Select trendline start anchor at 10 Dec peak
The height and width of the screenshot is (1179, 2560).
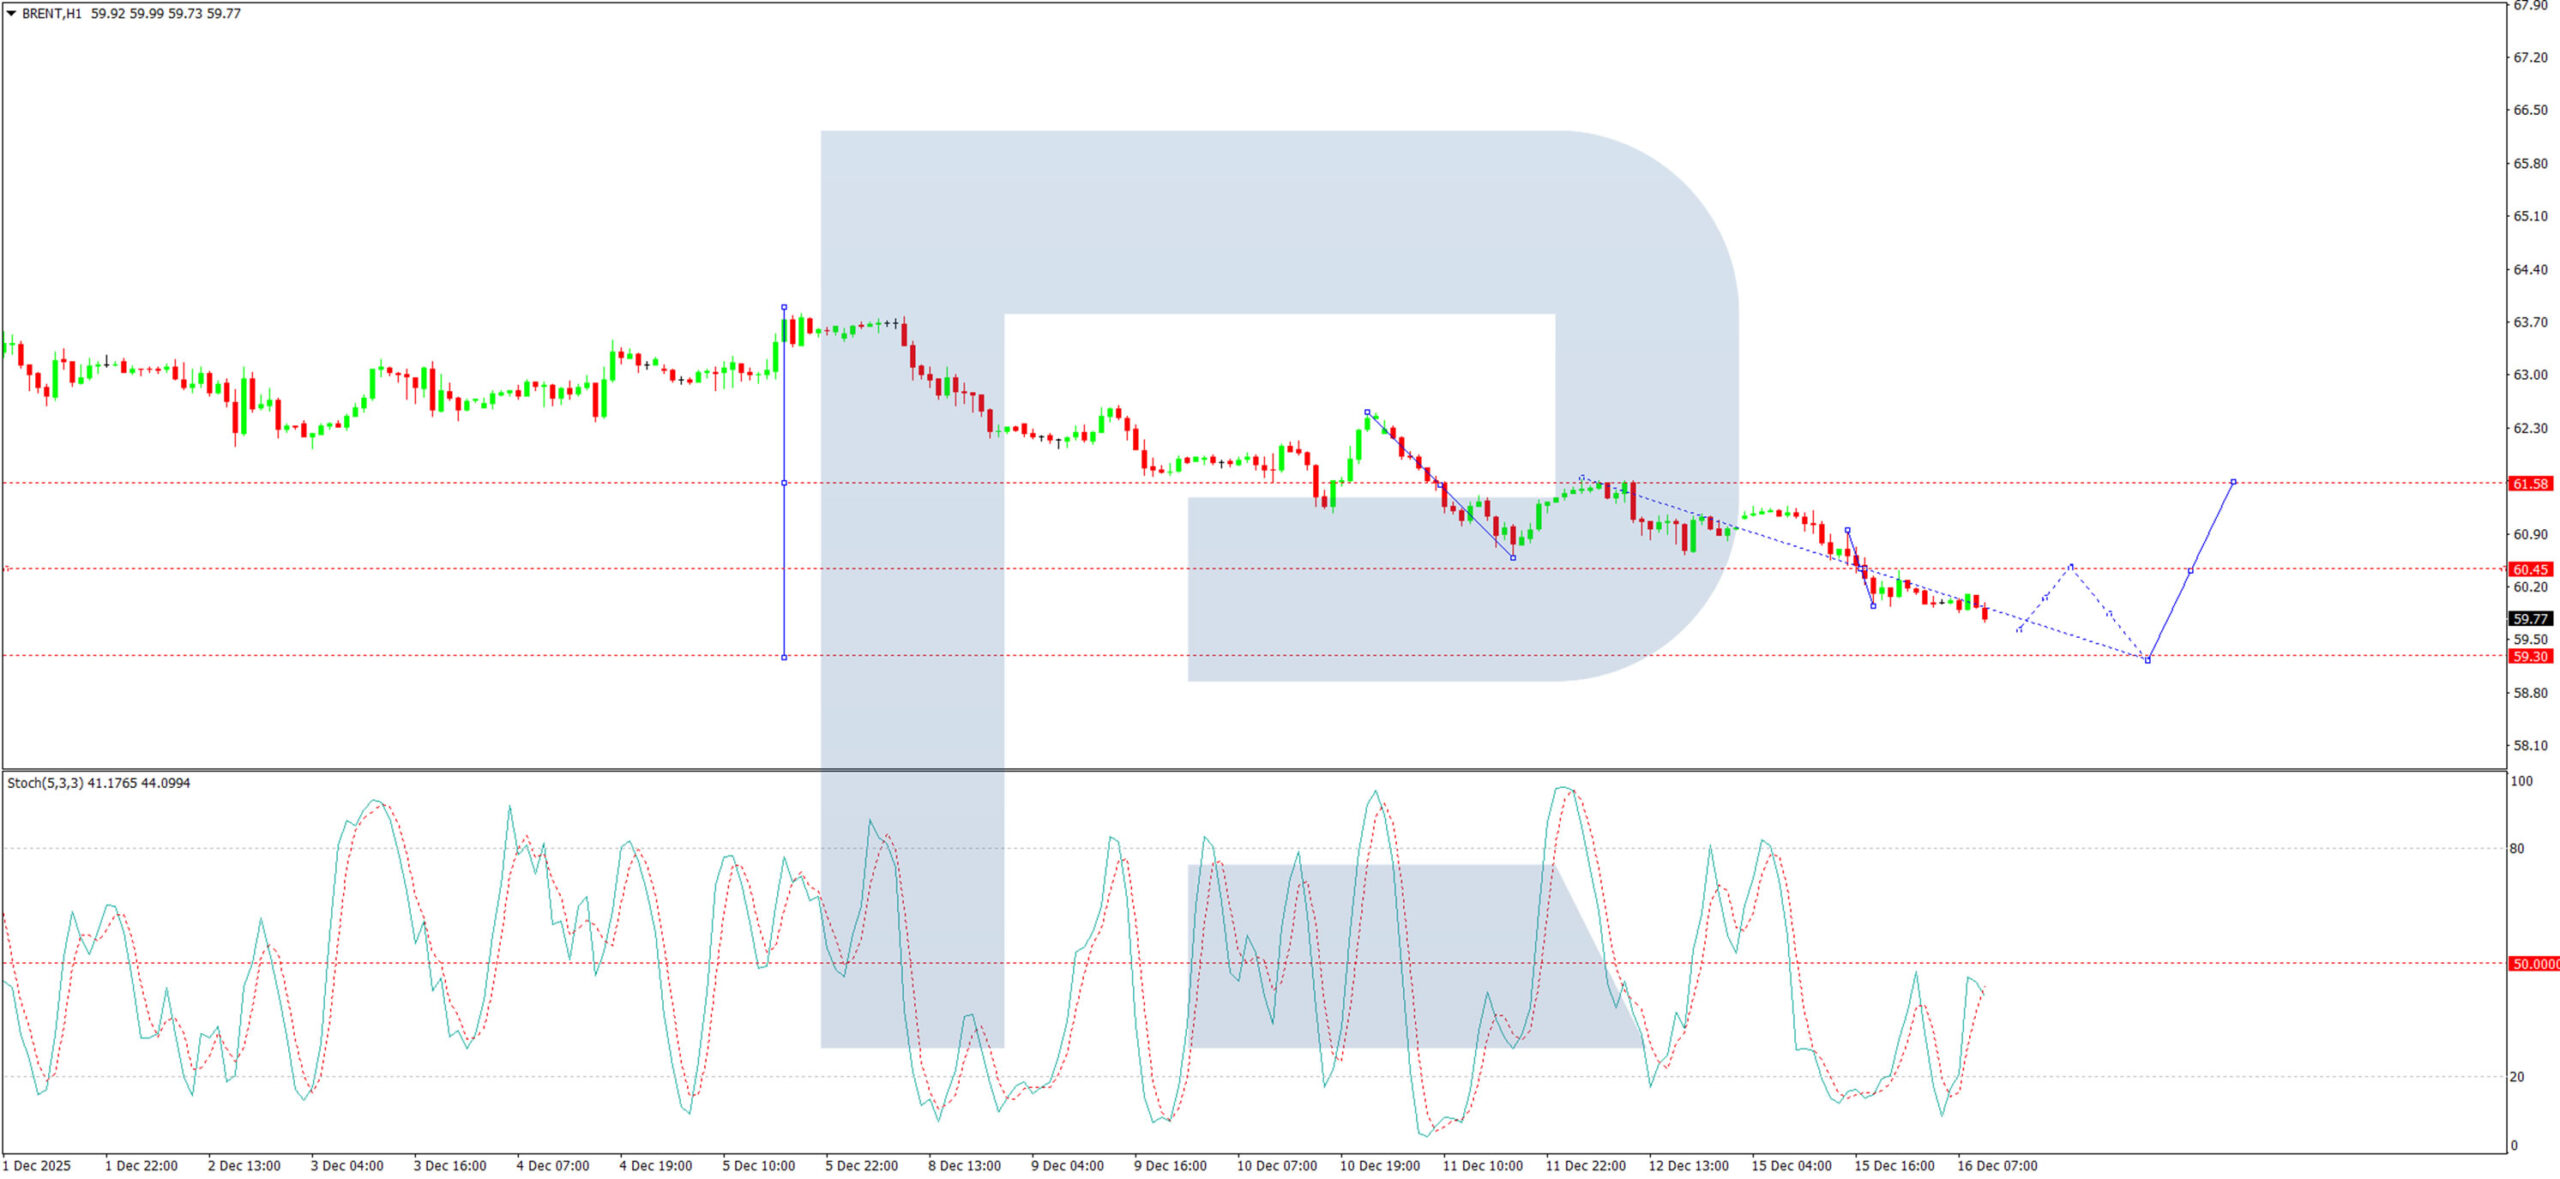click(1367, 412)
